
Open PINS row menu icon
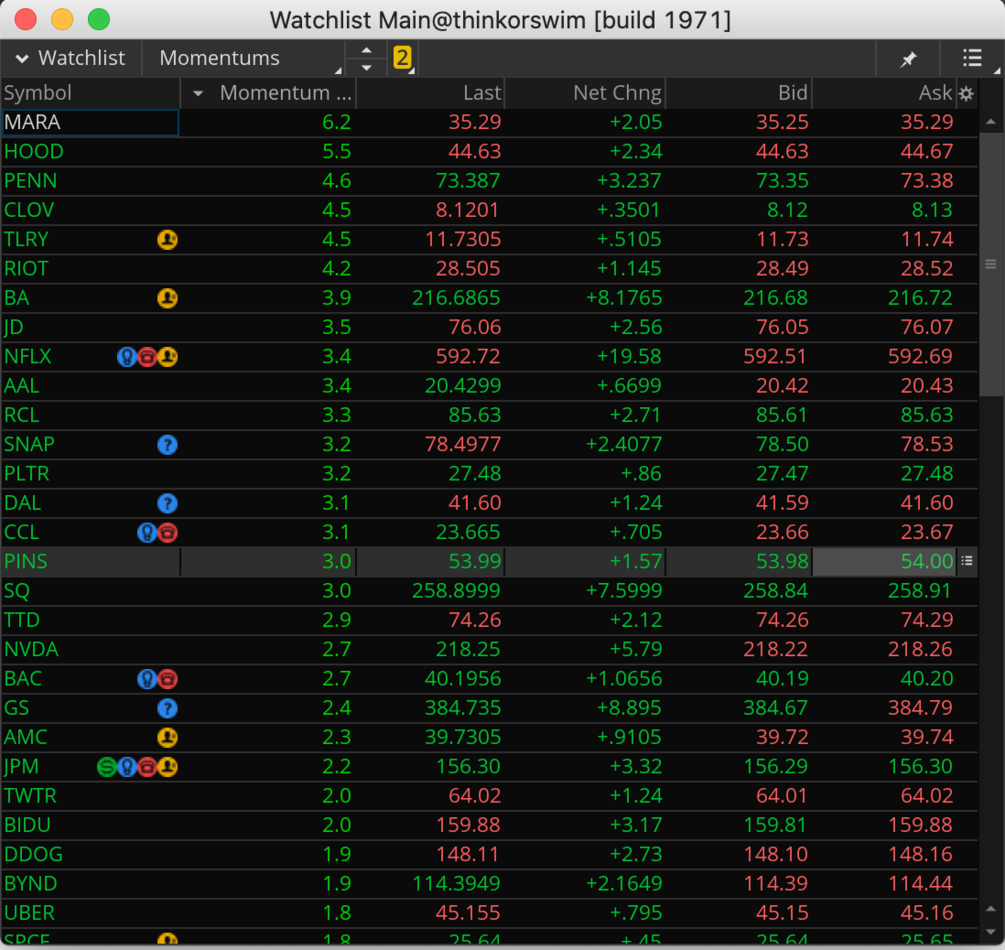(967, 561)
